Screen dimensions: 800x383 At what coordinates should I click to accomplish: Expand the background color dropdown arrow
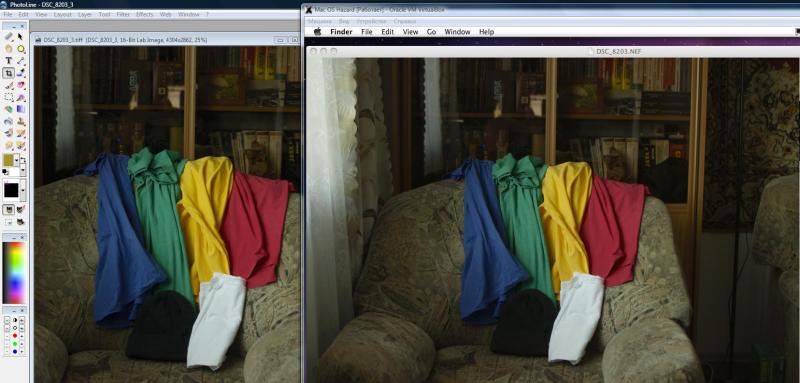tap(23, 170)
